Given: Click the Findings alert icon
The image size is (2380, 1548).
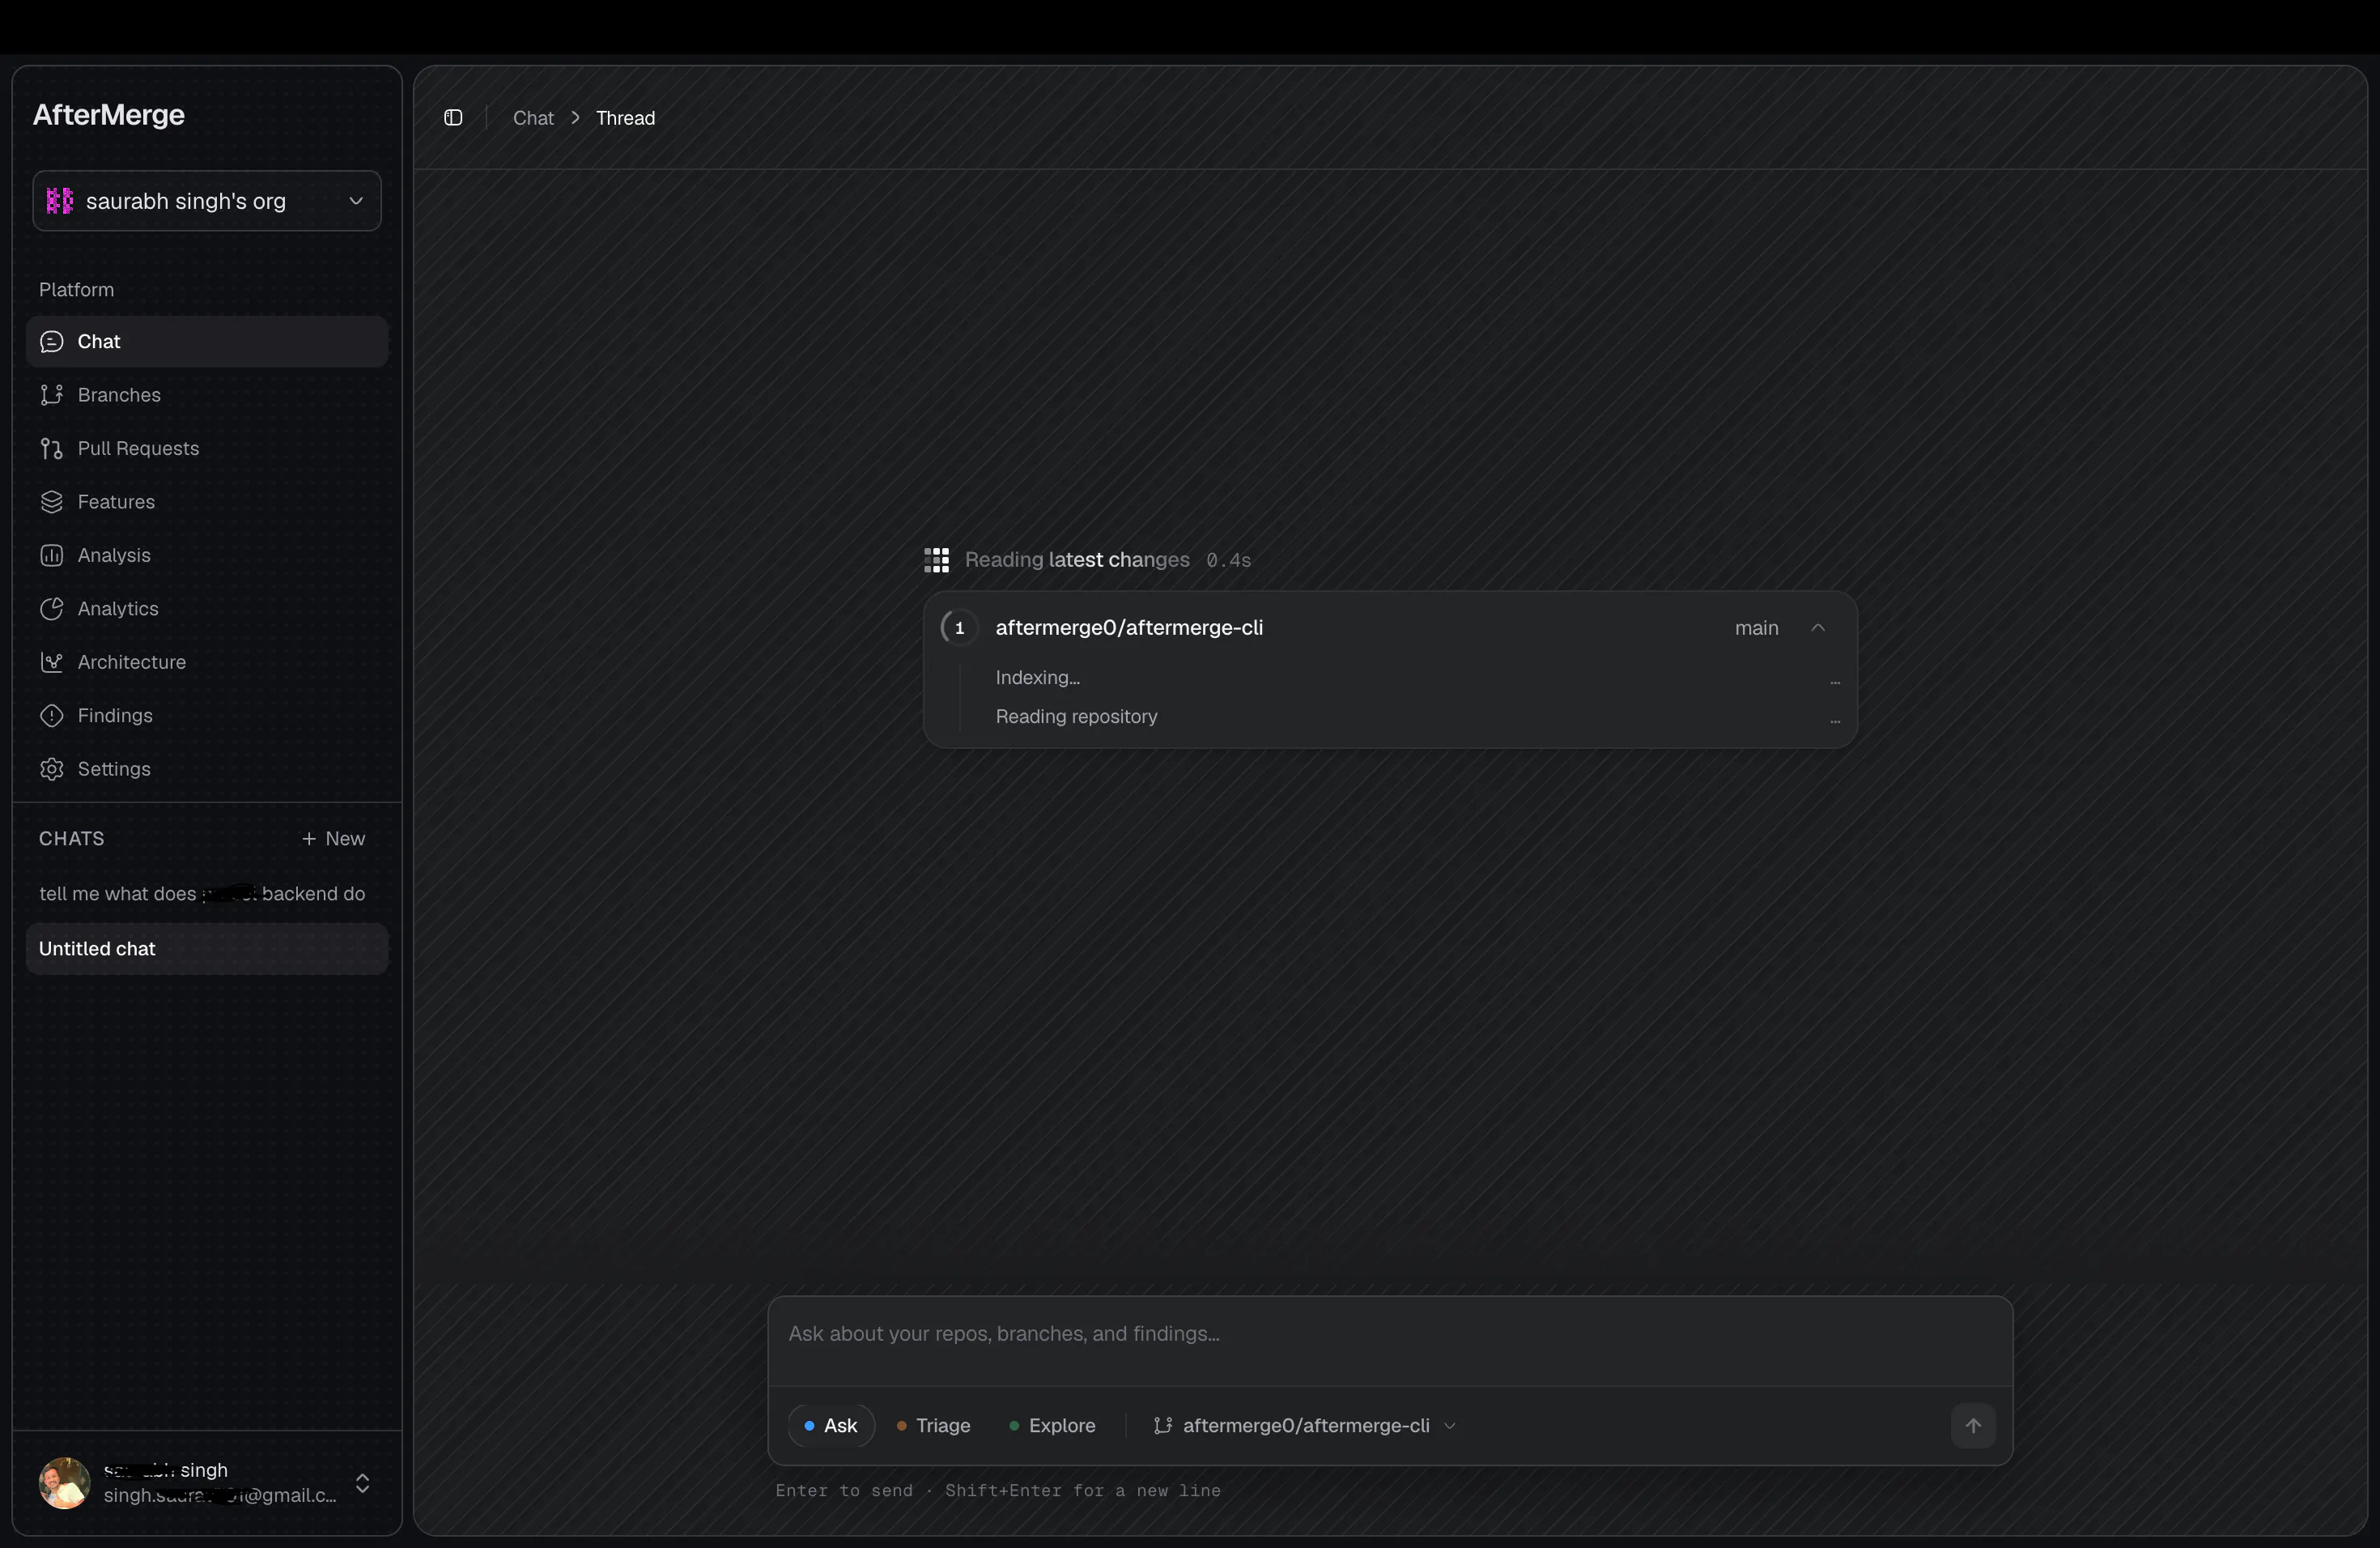Looking at the screenshot, I should tap(52, 716).
